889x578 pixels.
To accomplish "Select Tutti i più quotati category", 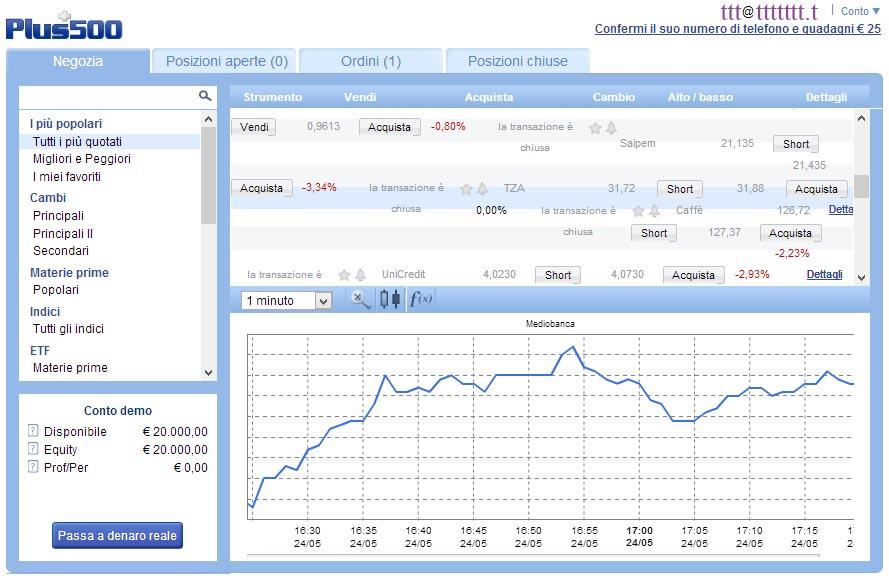I will pyautogui.click(x=77, y=142).
